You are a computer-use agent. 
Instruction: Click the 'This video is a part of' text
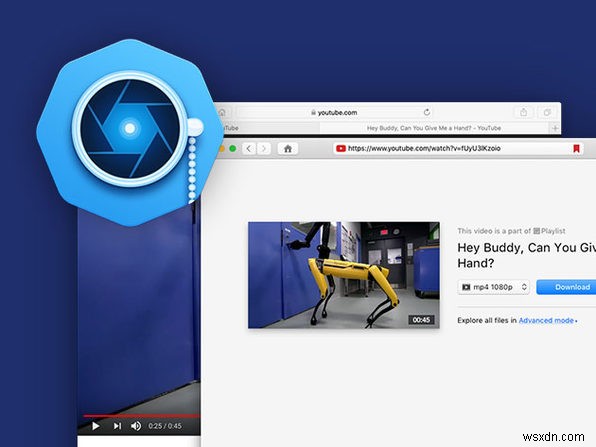tap(494, 231)
